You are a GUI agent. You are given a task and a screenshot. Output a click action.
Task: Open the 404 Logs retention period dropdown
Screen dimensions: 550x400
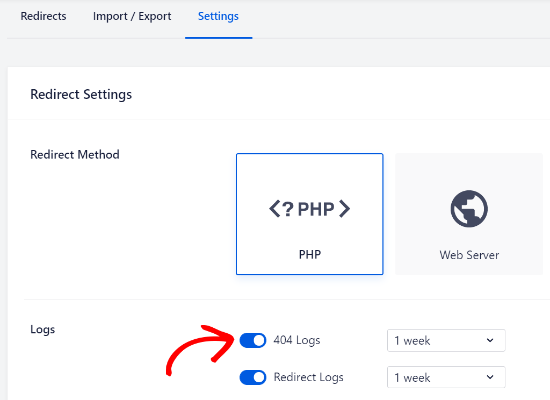(x=446, y=340)
